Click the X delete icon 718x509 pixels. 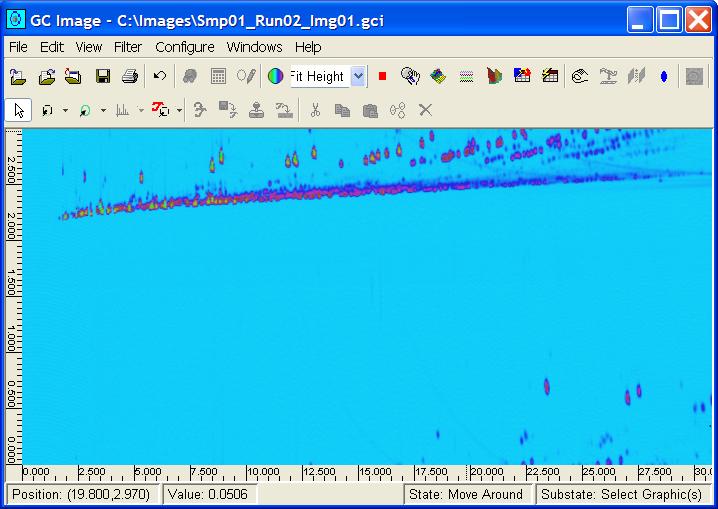pyautogui.click(x=425, y=110)
